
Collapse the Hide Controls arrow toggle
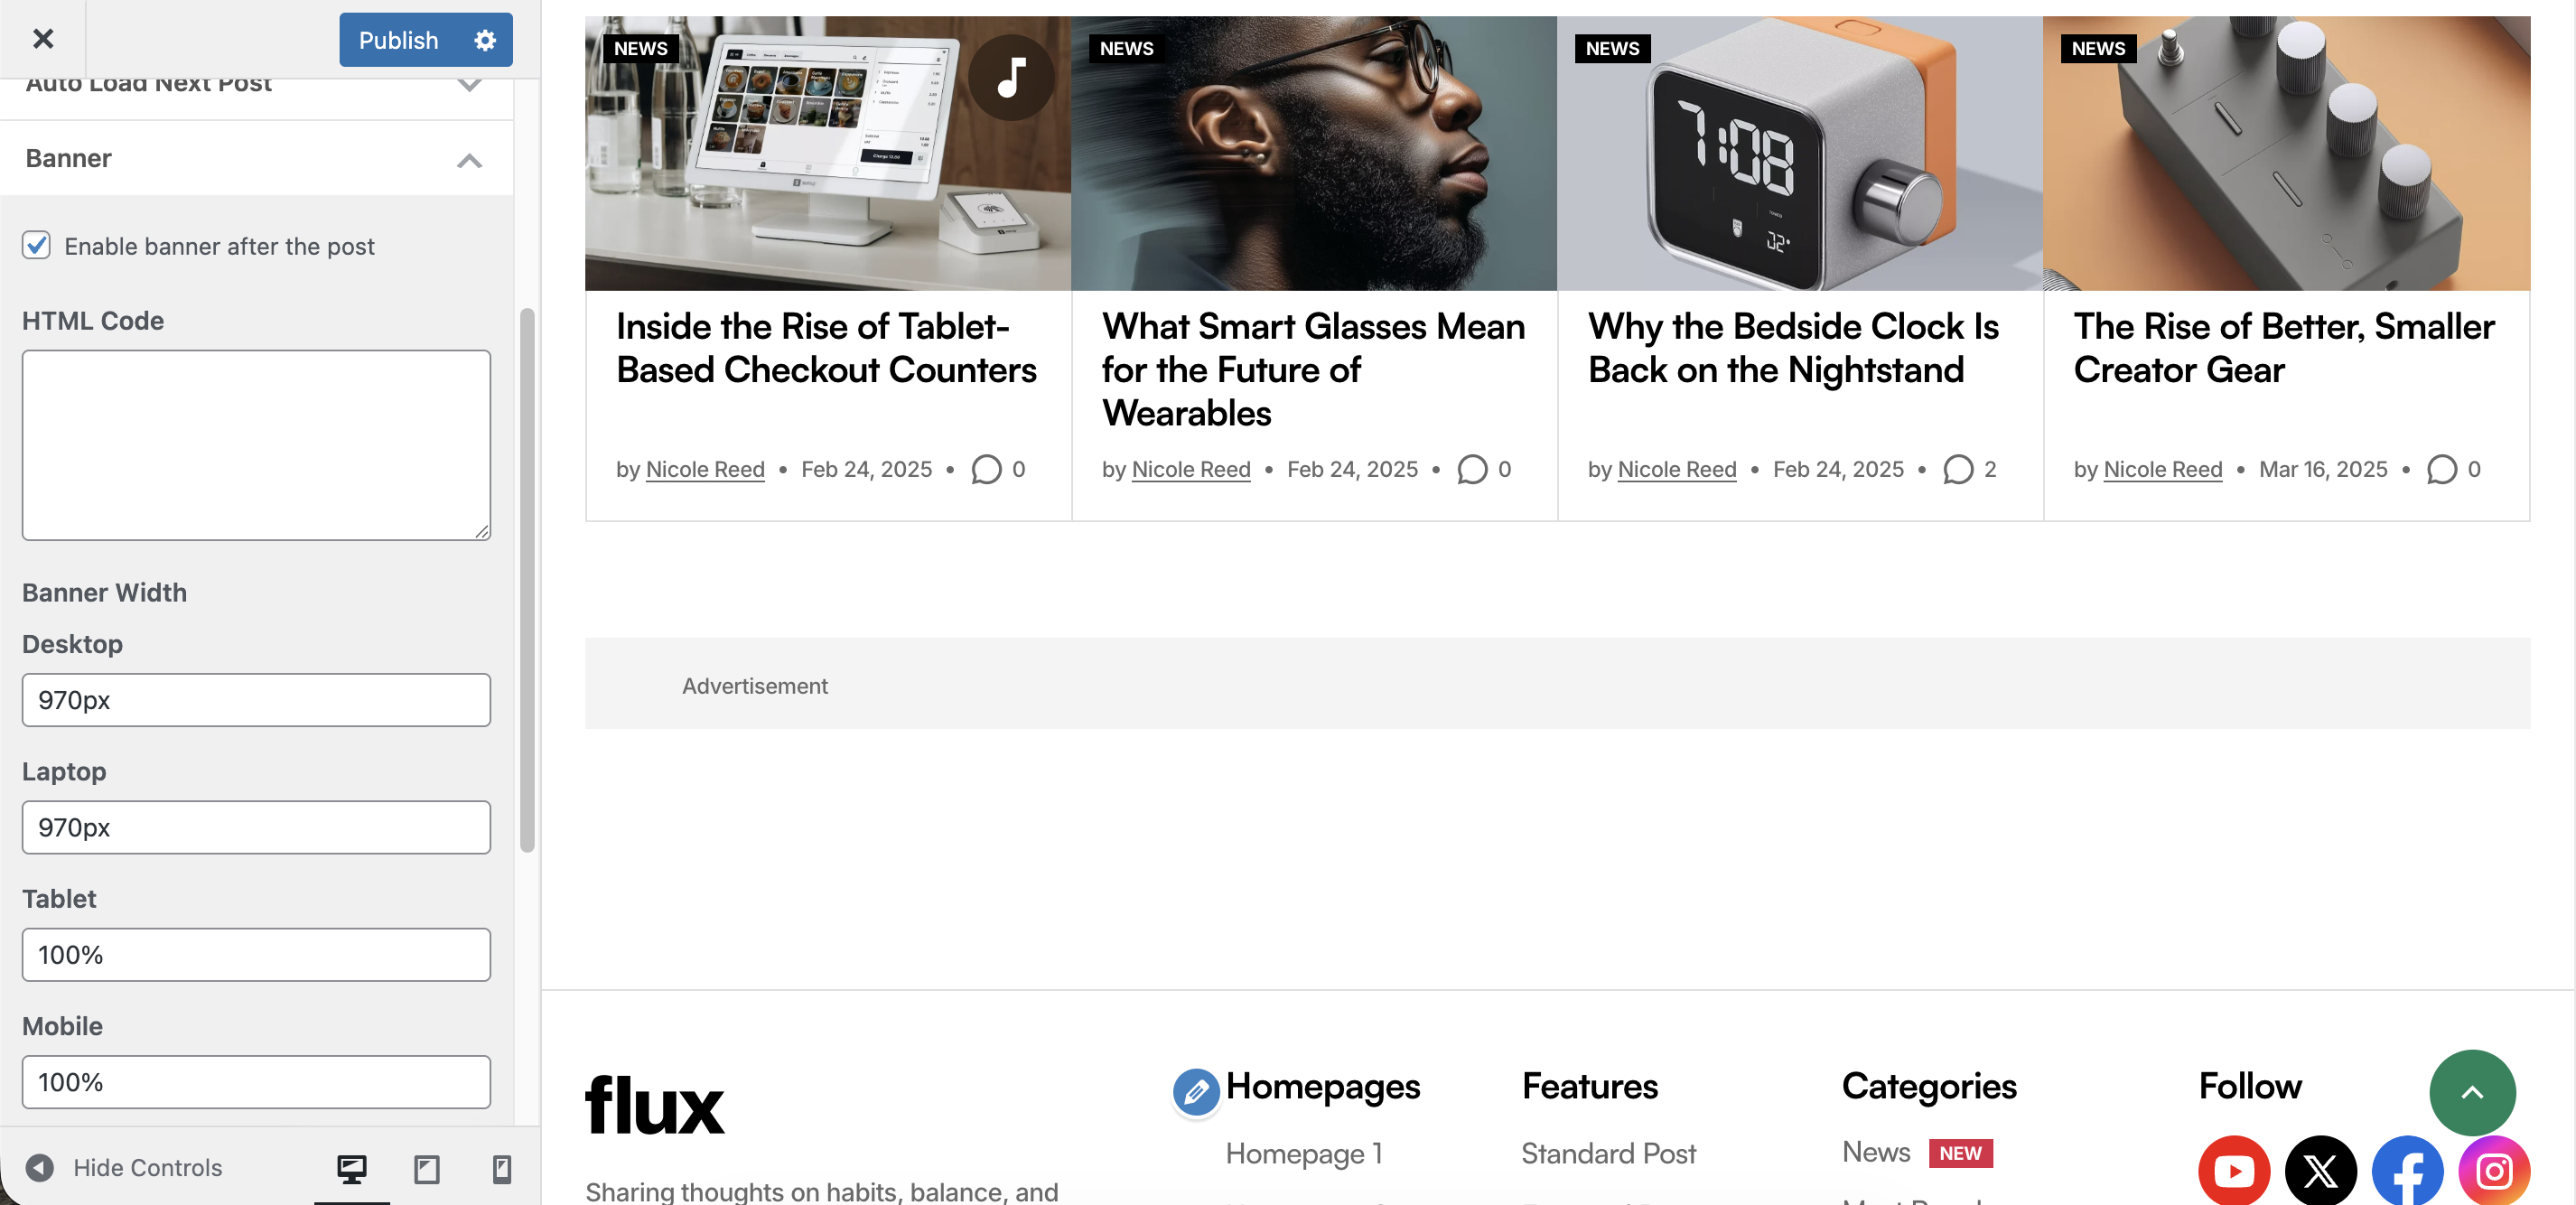click(x=40, y=1167)
